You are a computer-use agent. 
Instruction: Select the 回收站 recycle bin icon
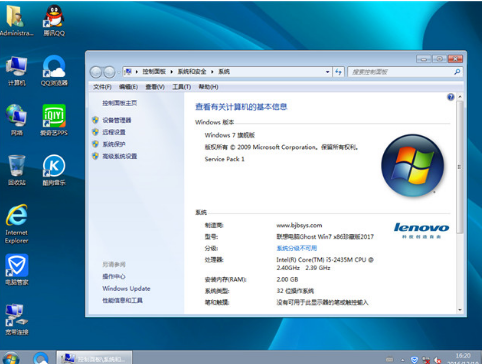click(x=16, y=170)
